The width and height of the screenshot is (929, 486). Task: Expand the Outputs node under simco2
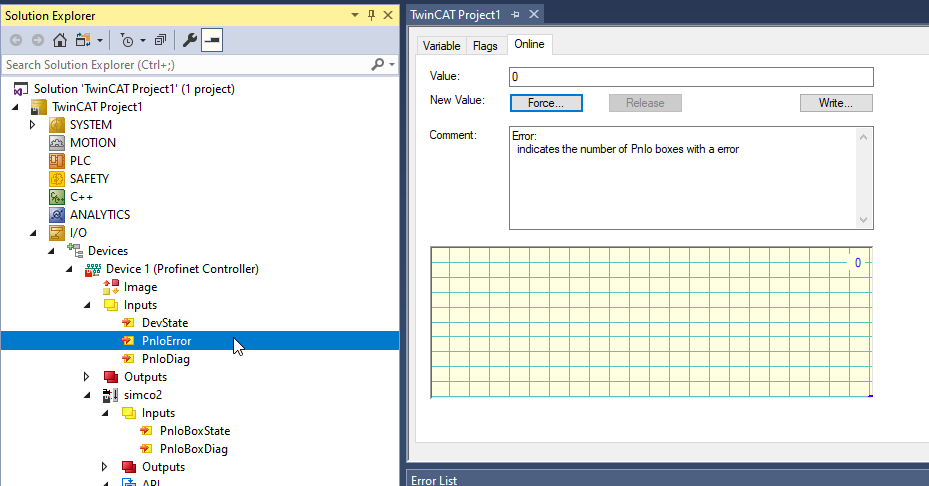click(104, 467)
